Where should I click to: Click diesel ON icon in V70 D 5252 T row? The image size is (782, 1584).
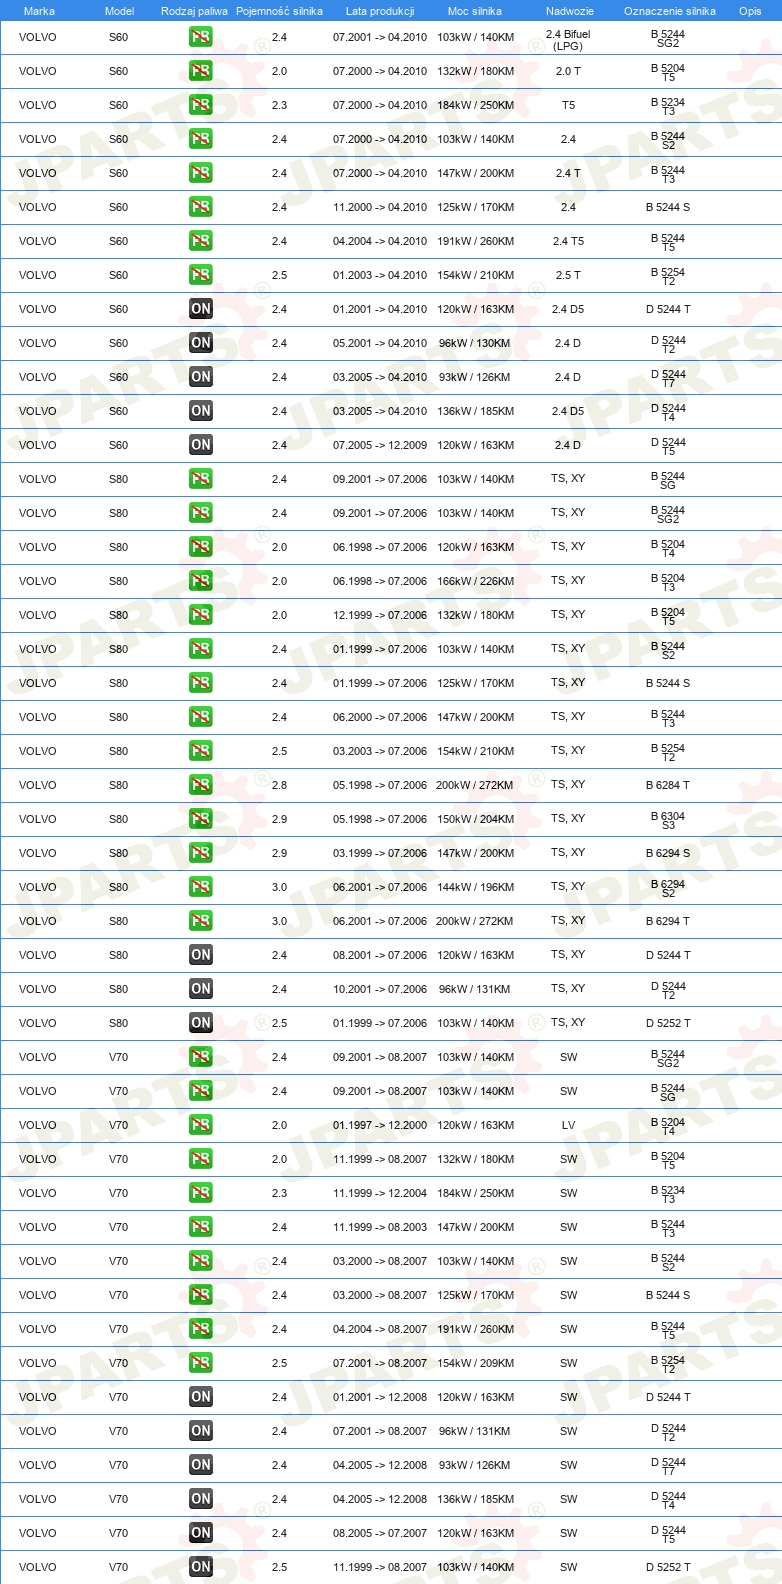pos(201,1567)
